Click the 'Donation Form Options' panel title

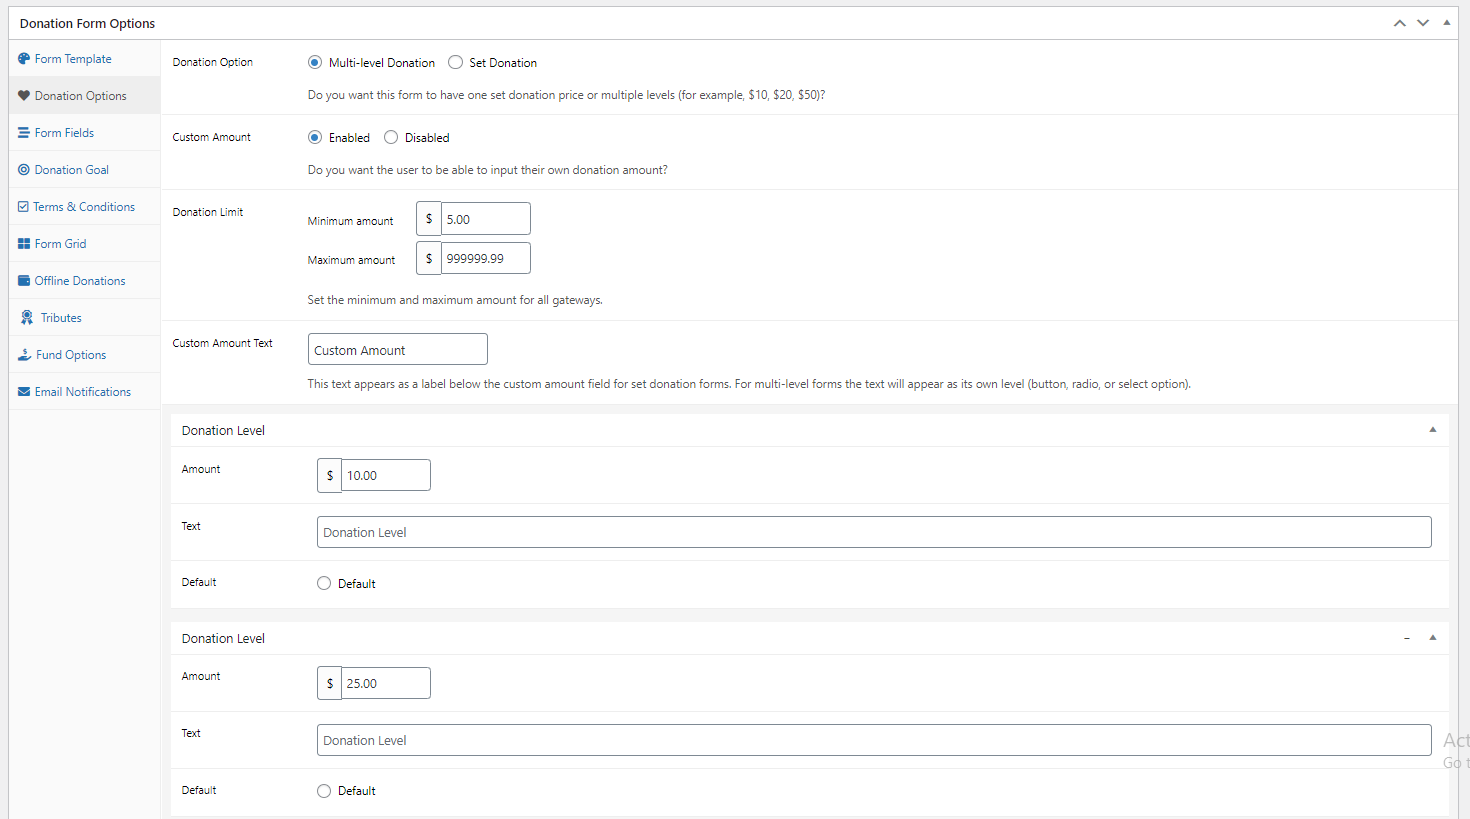pyautogui.click(x=88, y=23)
